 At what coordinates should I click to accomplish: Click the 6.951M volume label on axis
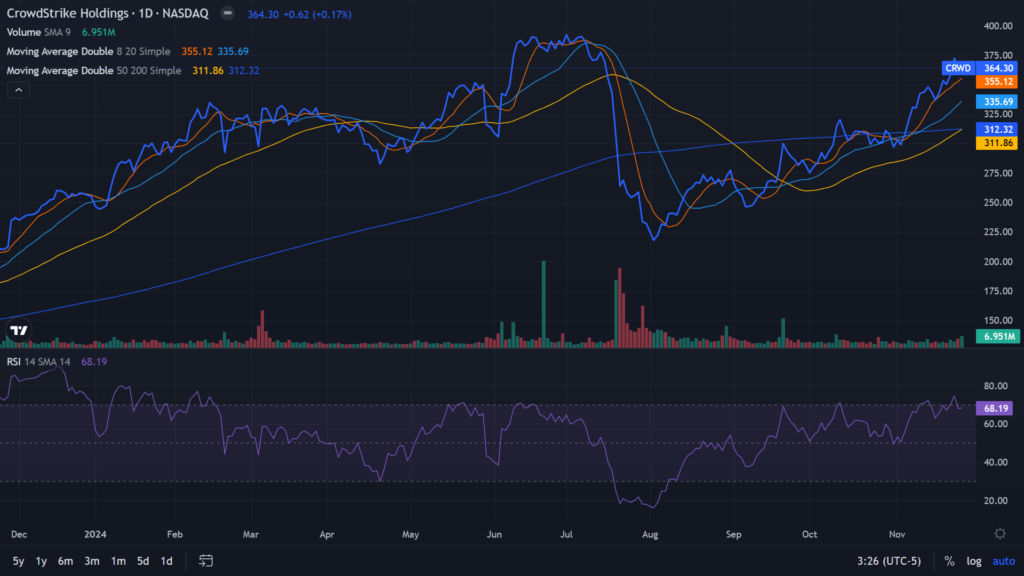click(x=998, y=336)
